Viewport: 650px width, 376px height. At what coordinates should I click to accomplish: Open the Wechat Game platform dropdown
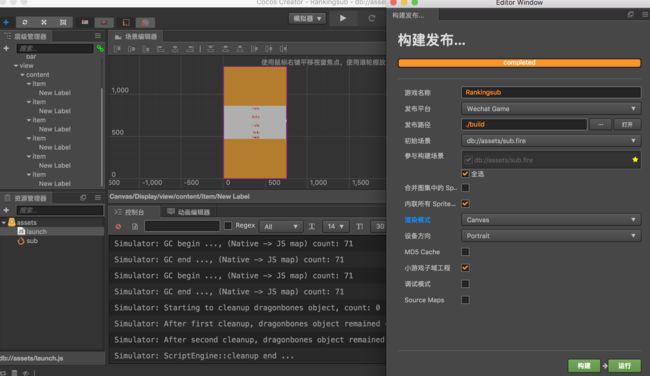(551, 109)
